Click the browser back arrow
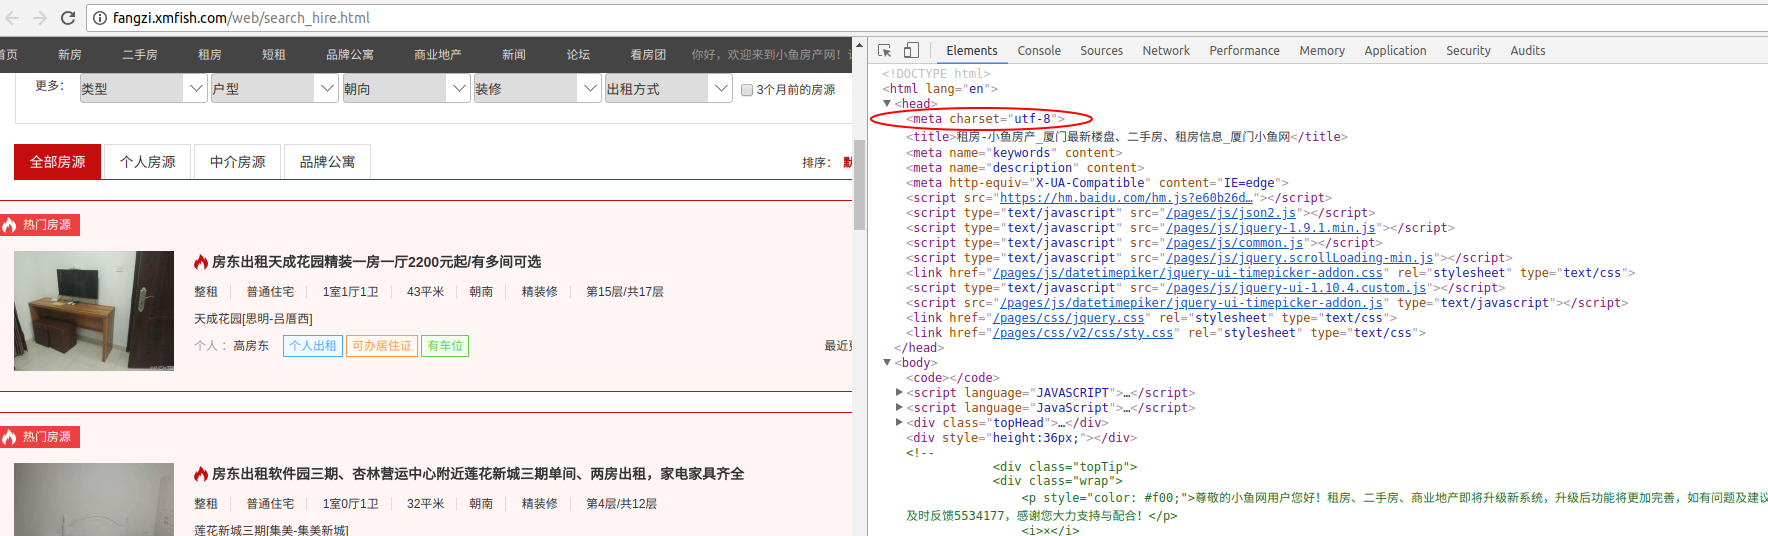Viewport: 1768px width, 536px height. pos(12,18)
